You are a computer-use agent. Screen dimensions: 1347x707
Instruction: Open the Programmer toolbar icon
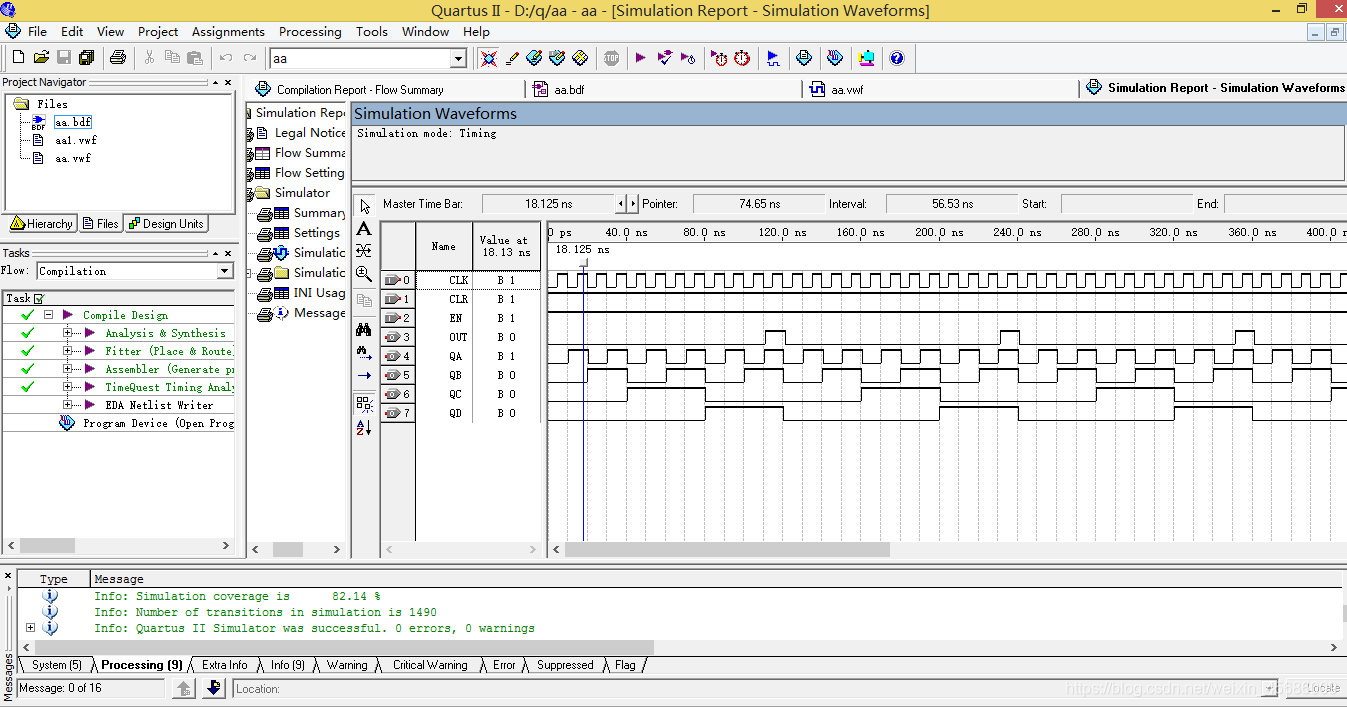[x=835, y=58]
